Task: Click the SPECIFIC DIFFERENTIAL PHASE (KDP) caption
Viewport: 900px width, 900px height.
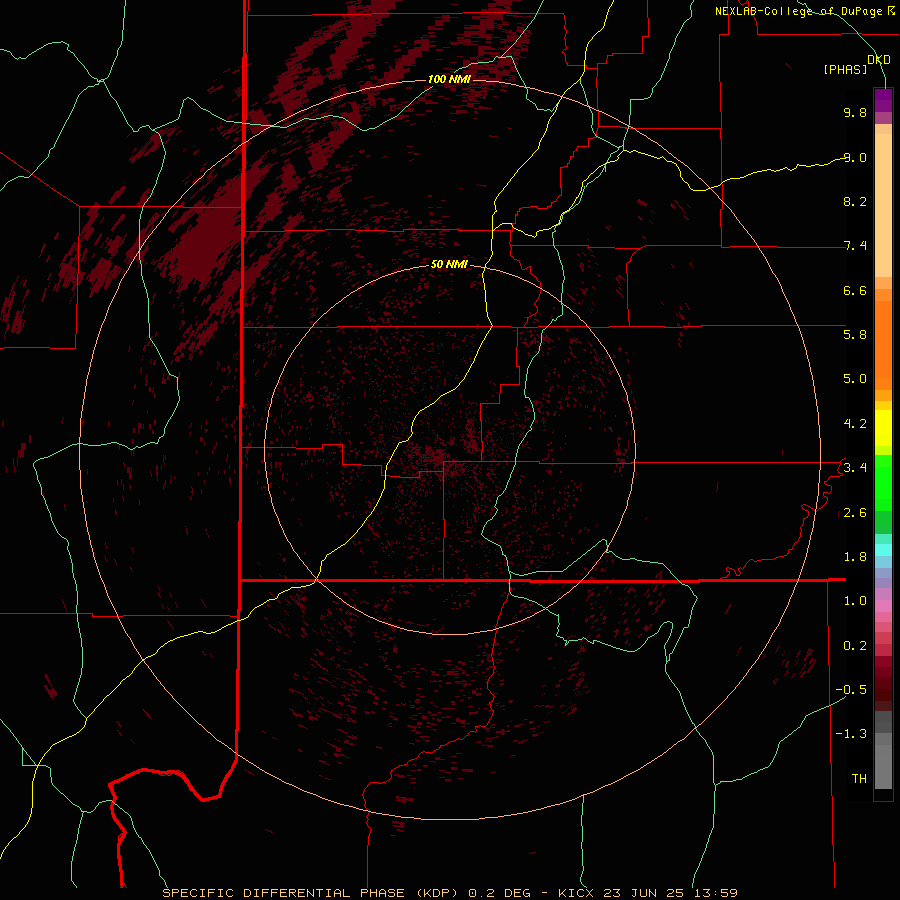Action: 310,893
